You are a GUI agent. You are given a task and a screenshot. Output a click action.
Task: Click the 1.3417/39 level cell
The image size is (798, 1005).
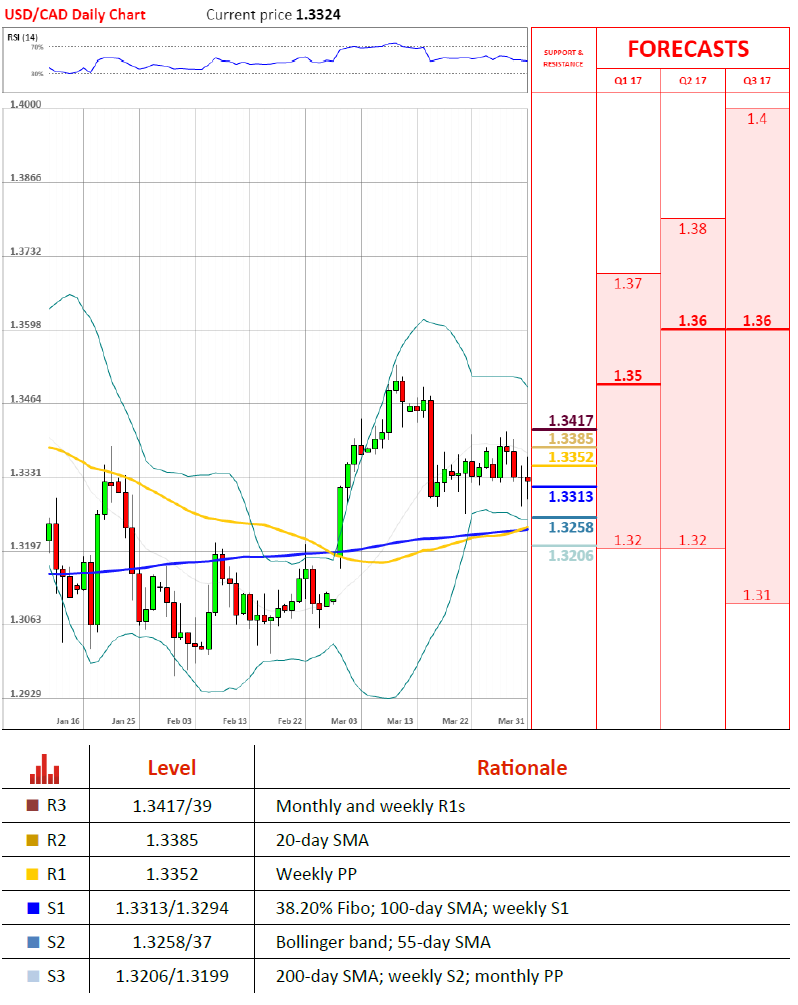pos(172,806)
